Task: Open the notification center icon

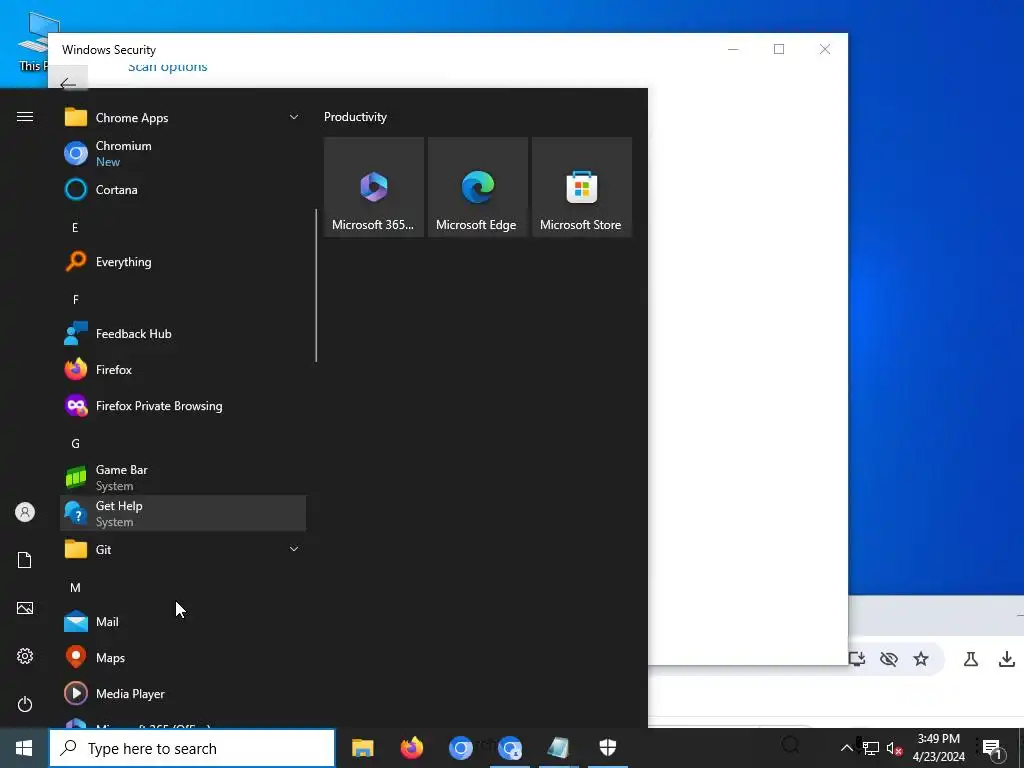Action: point(992,748)
